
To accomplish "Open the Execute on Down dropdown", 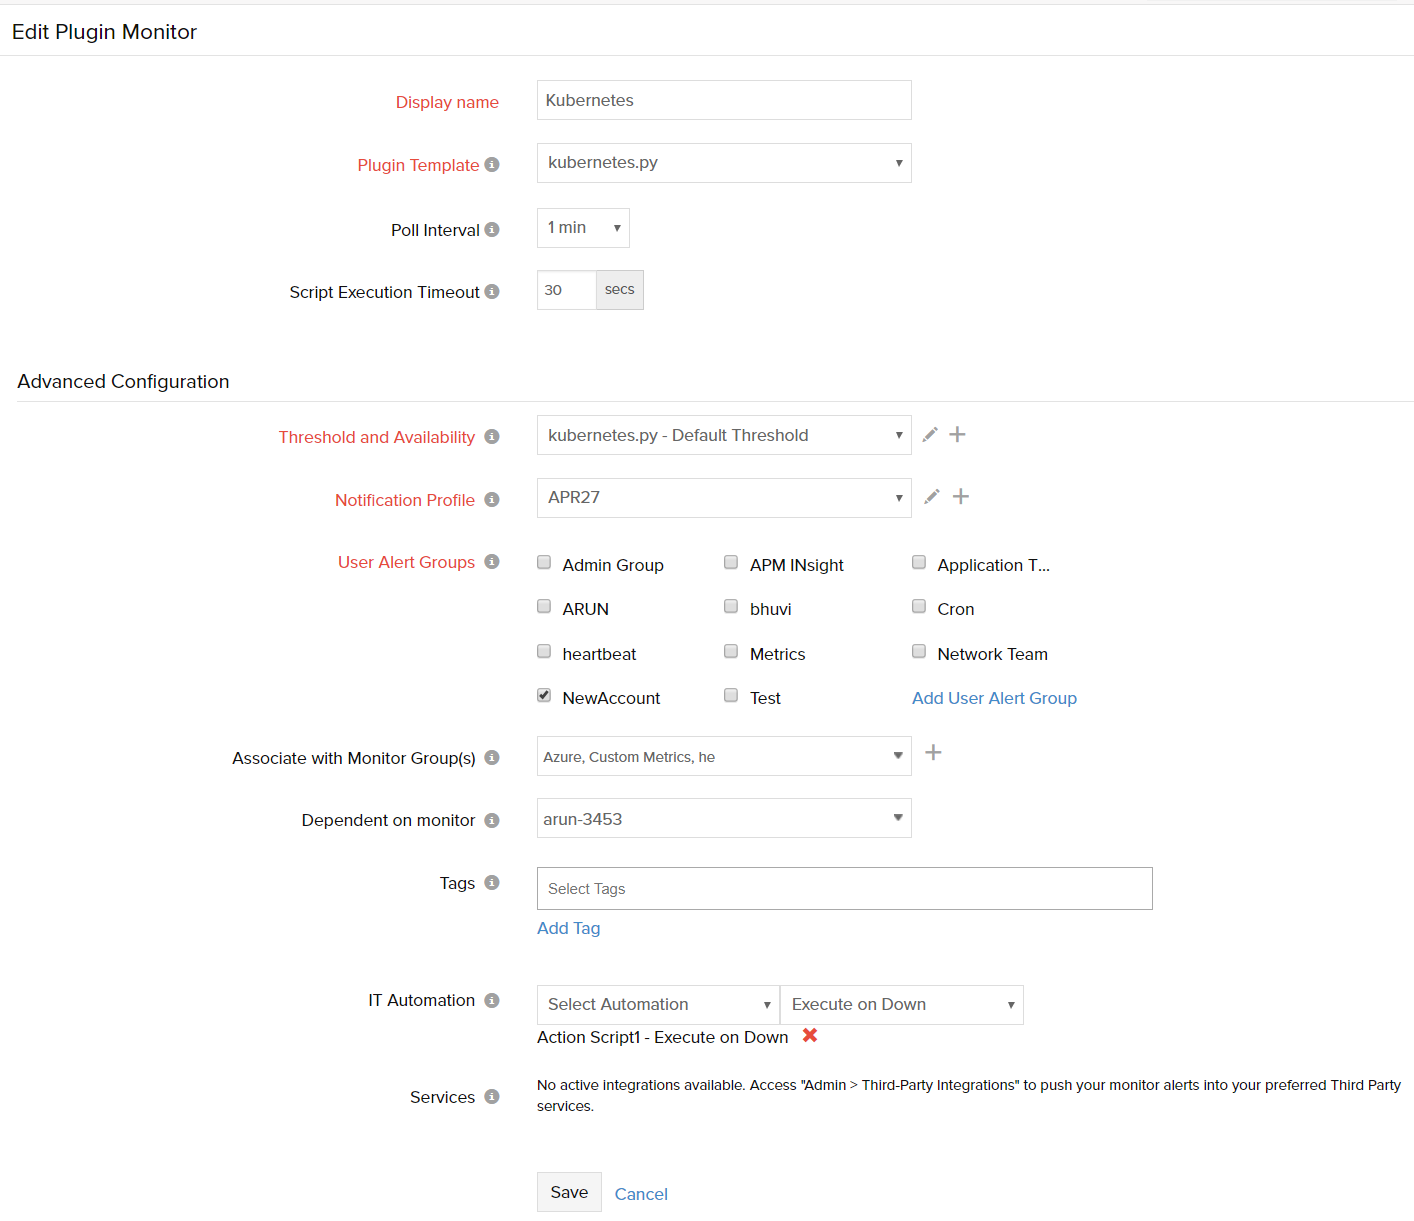I will pyautogui.click(x=901, y=1005).
